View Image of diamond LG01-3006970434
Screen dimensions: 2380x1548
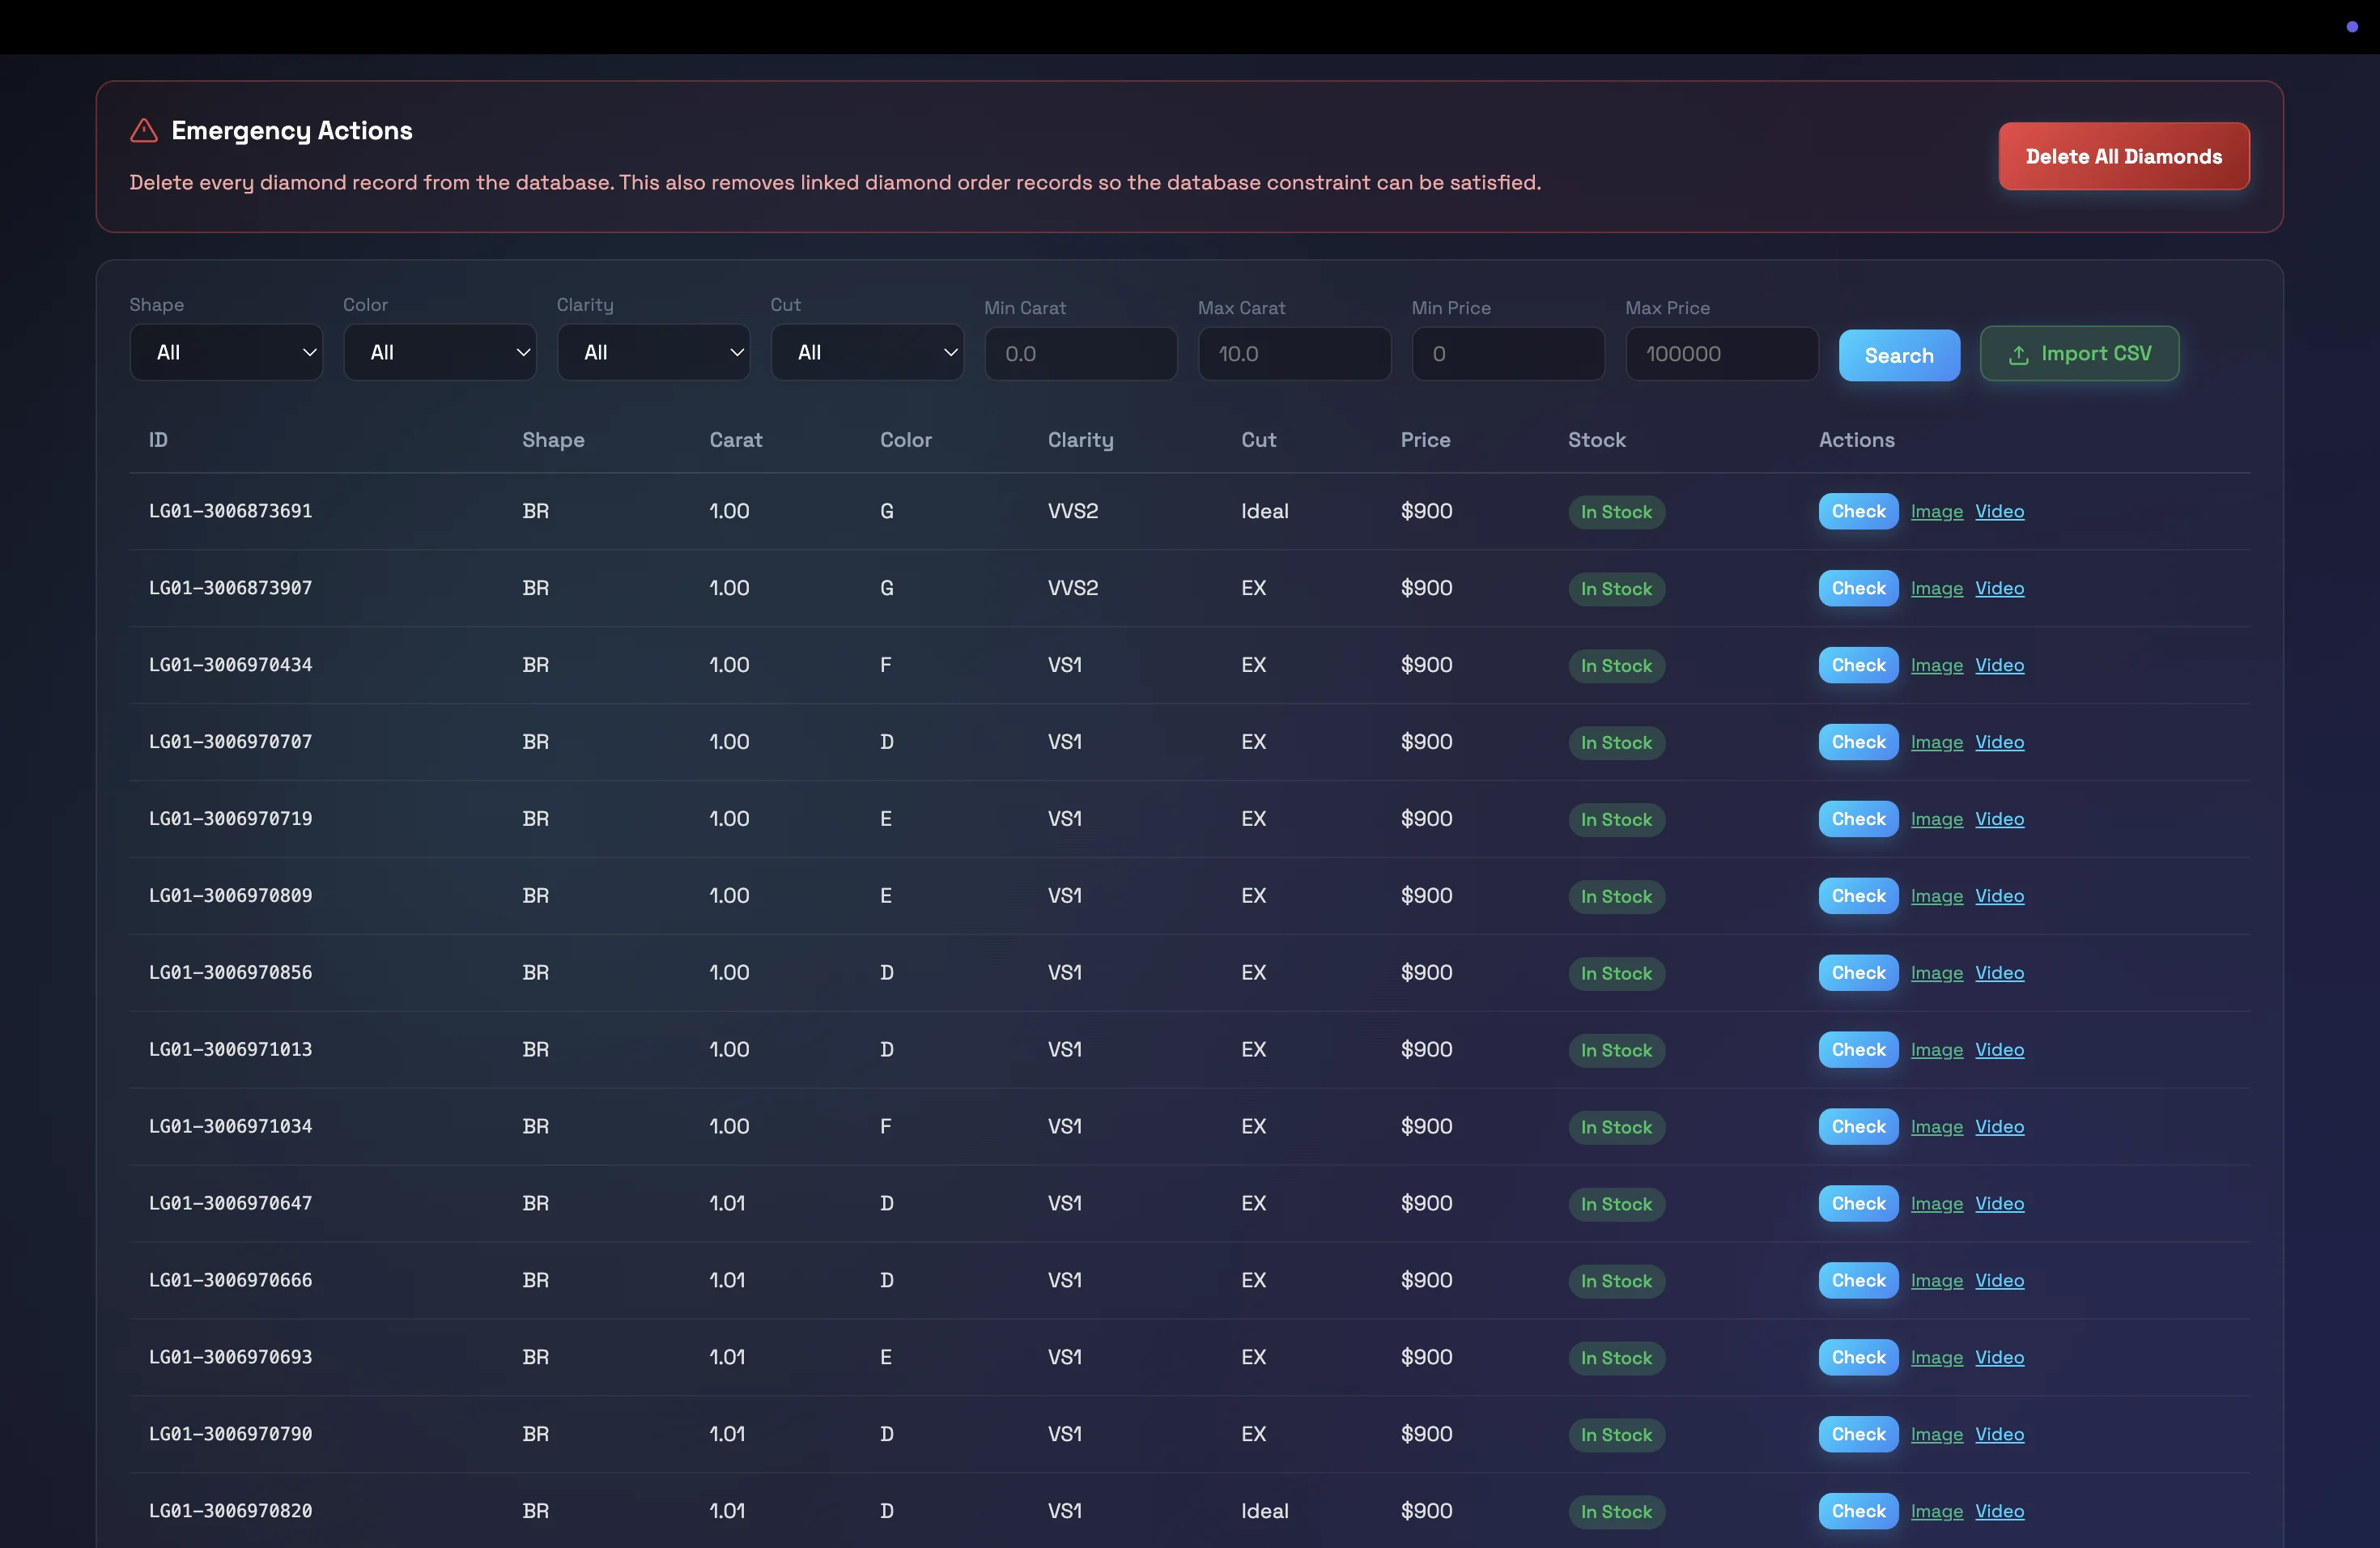(1936, 665)
